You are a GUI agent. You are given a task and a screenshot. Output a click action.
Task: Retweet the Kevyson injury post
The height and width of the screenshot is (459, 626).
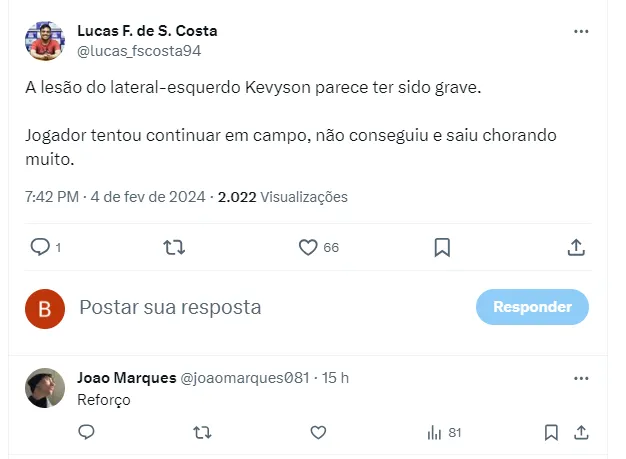[x=174, y=247]
